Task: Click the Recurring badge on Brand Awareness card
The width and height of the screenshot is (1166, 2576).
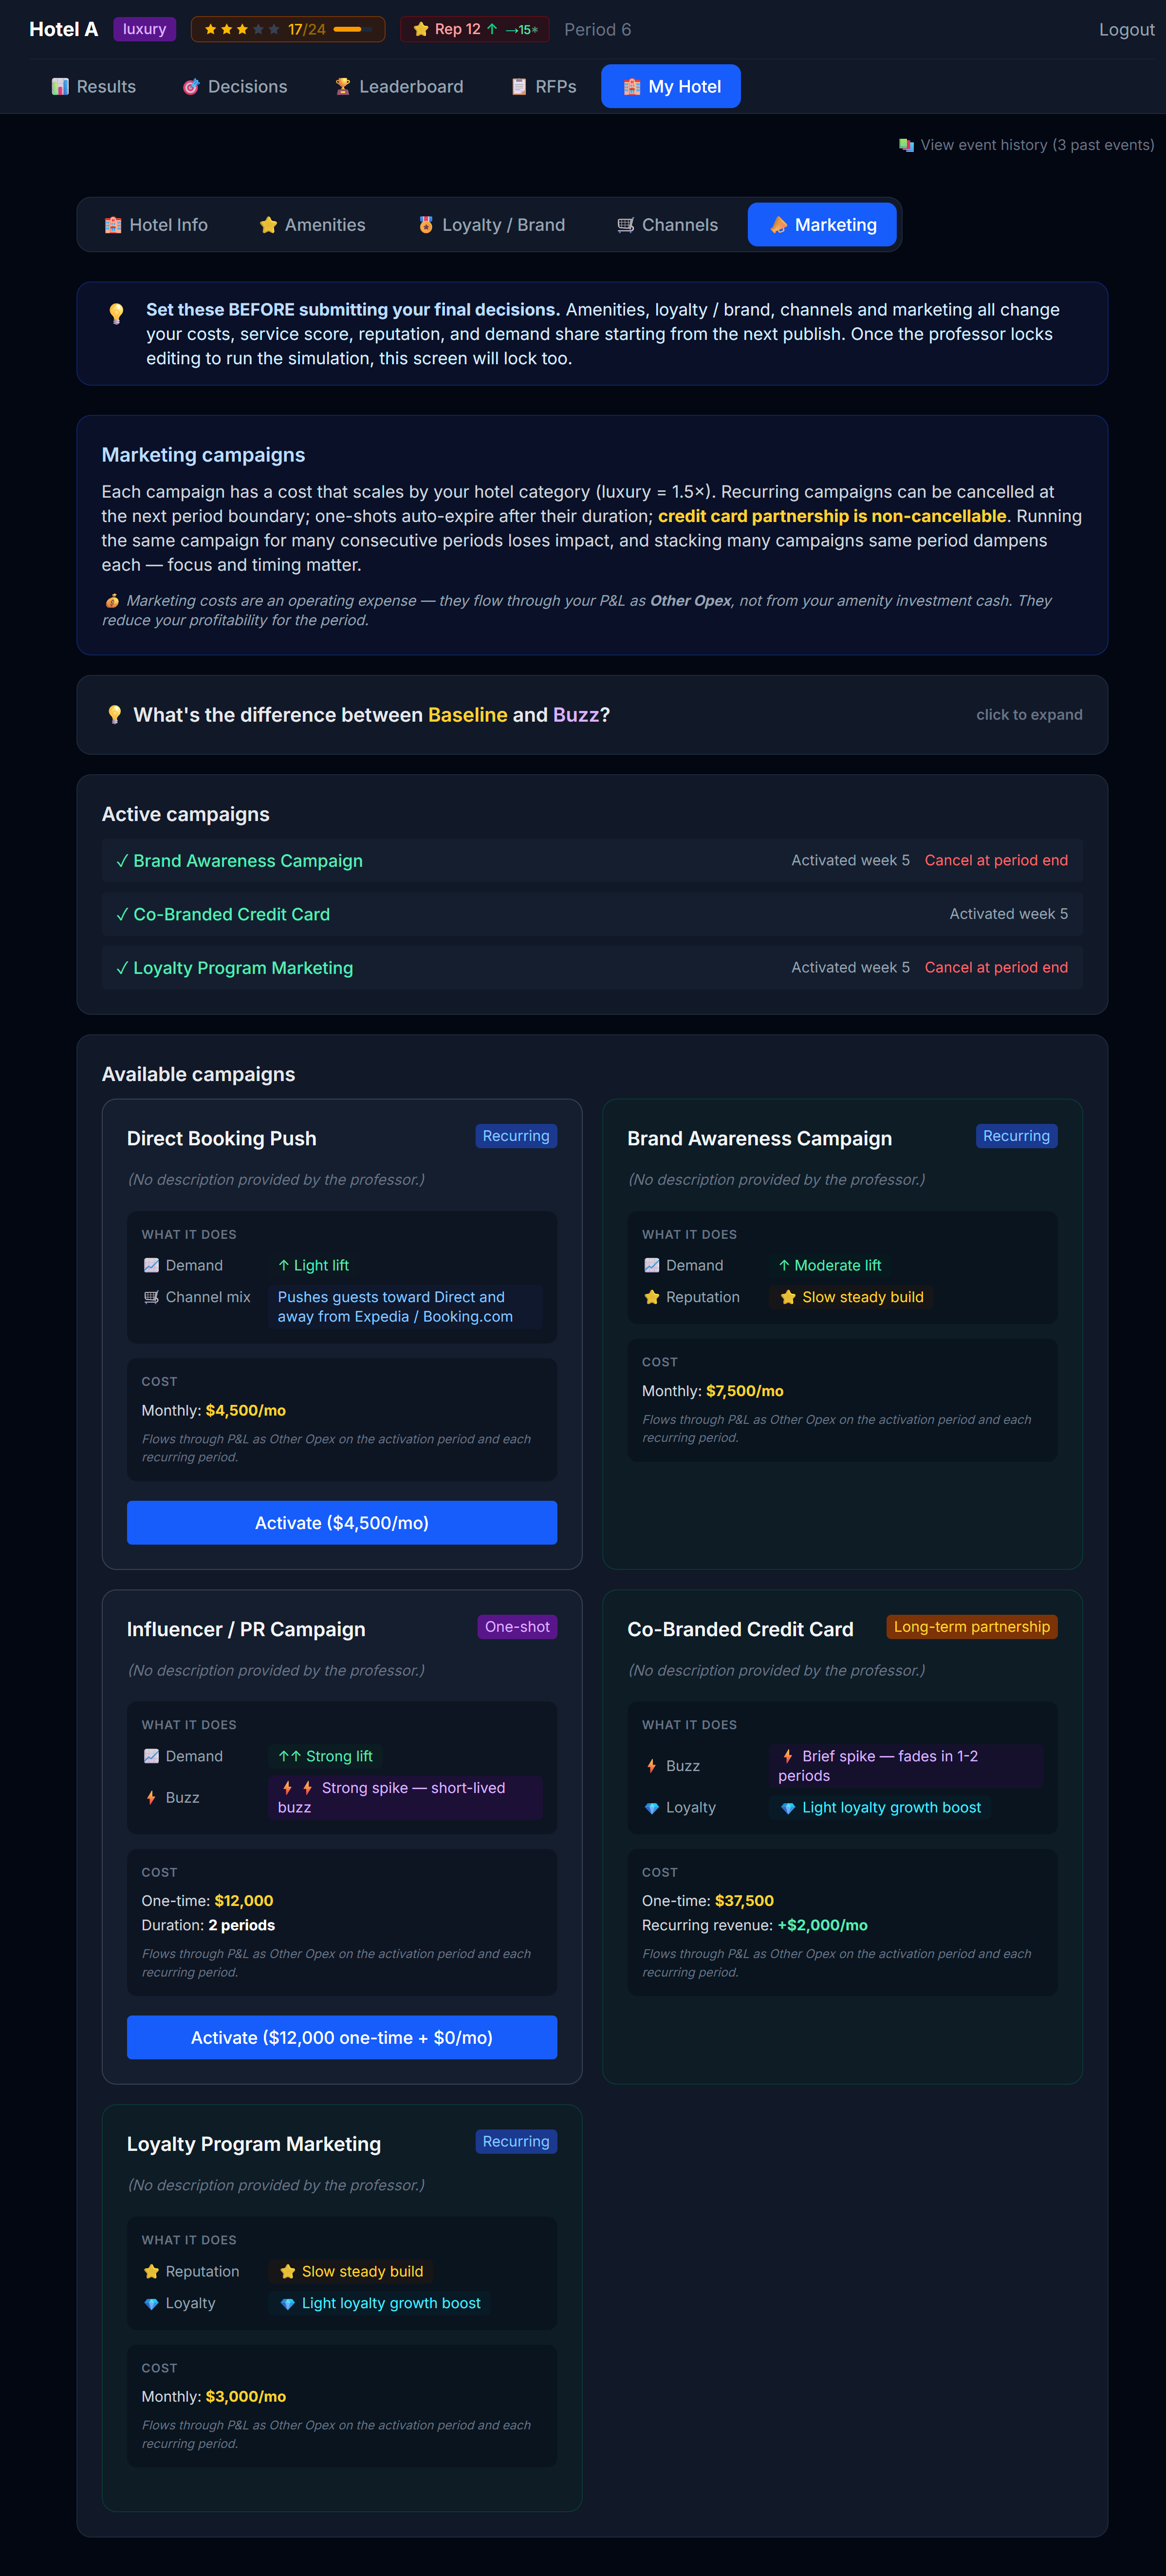Action: point(1016,1136)
